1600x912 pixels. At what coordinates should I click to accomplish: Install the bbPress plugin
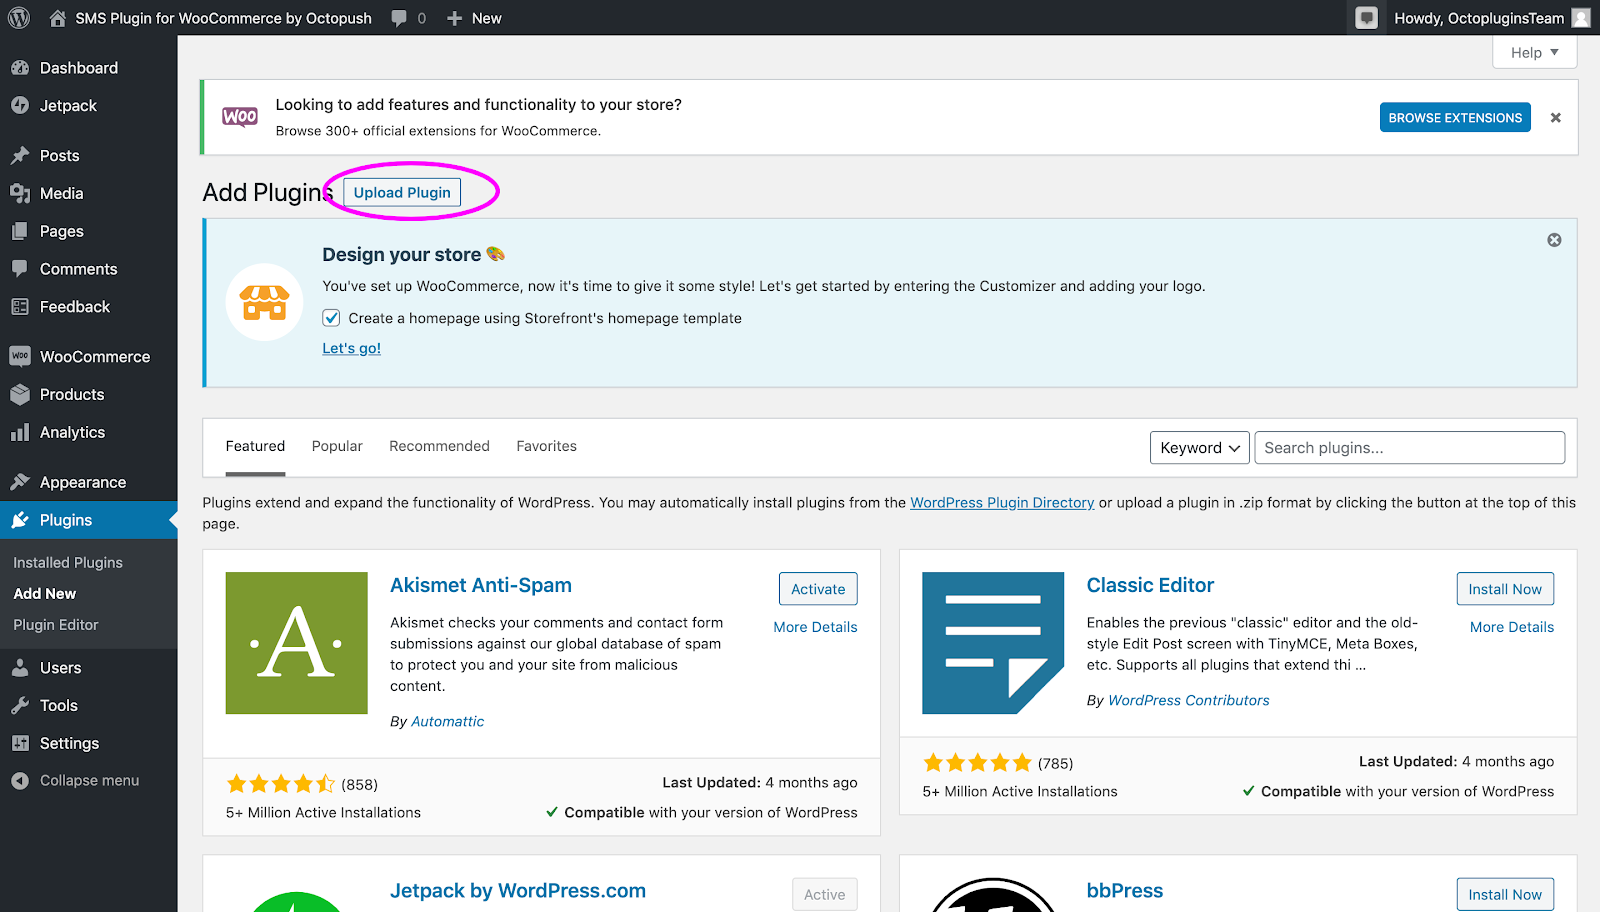pyautogui.click(x=1505, y=894)
